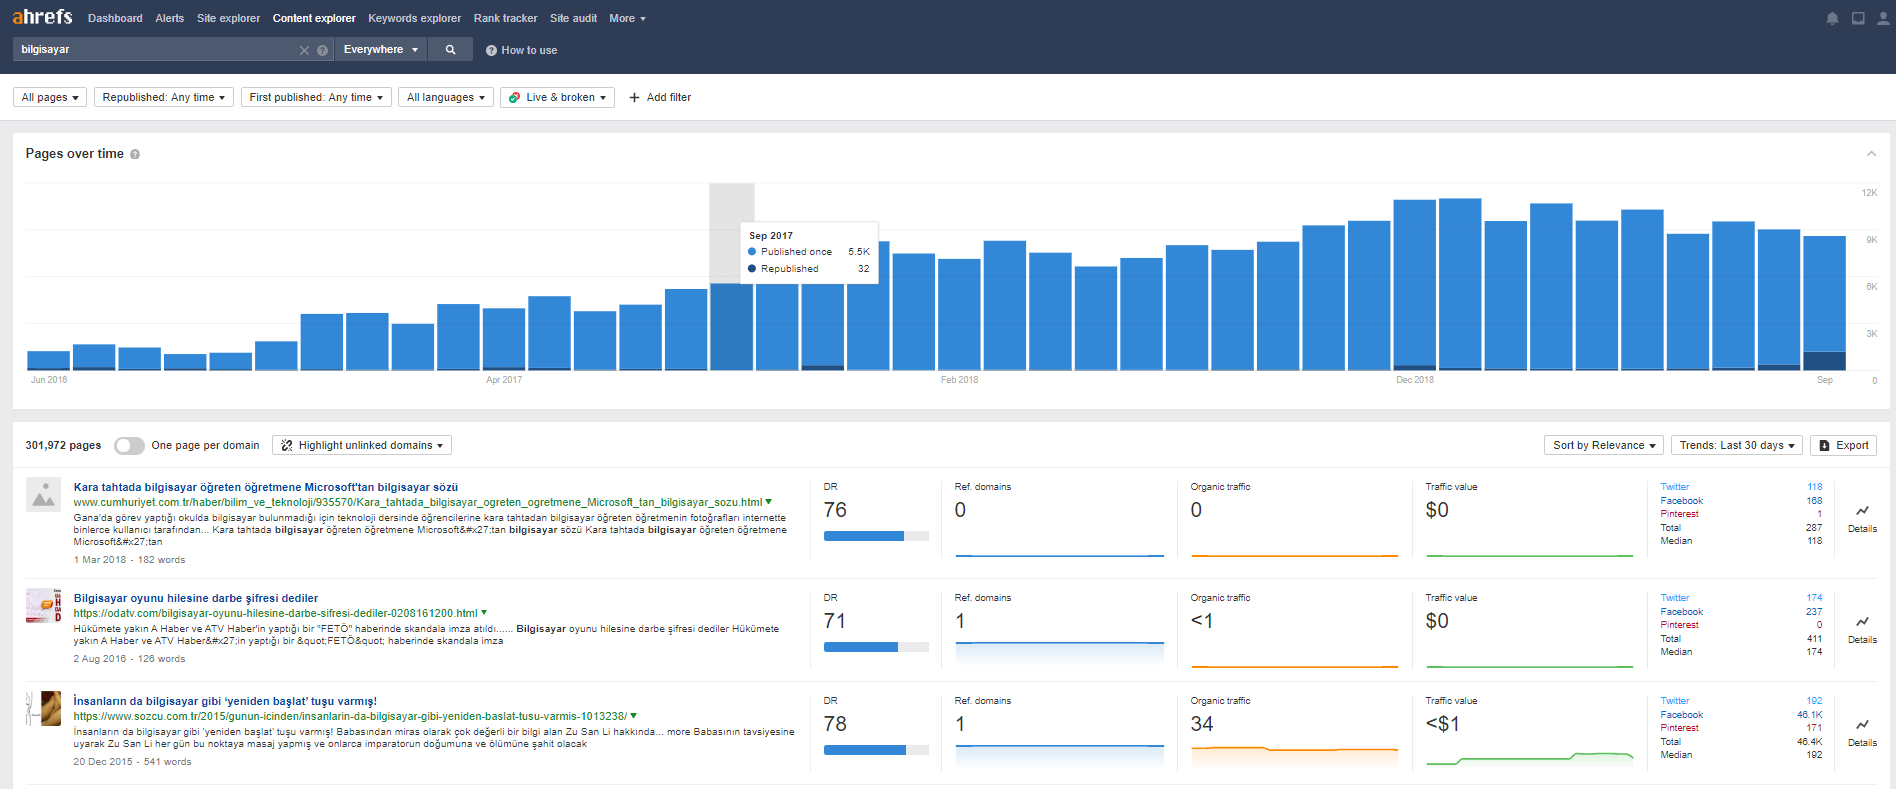This screenshot has width=1896, height=789.
Task: Open the sozcu.com.tr result URL
Action: pos(350,716)
